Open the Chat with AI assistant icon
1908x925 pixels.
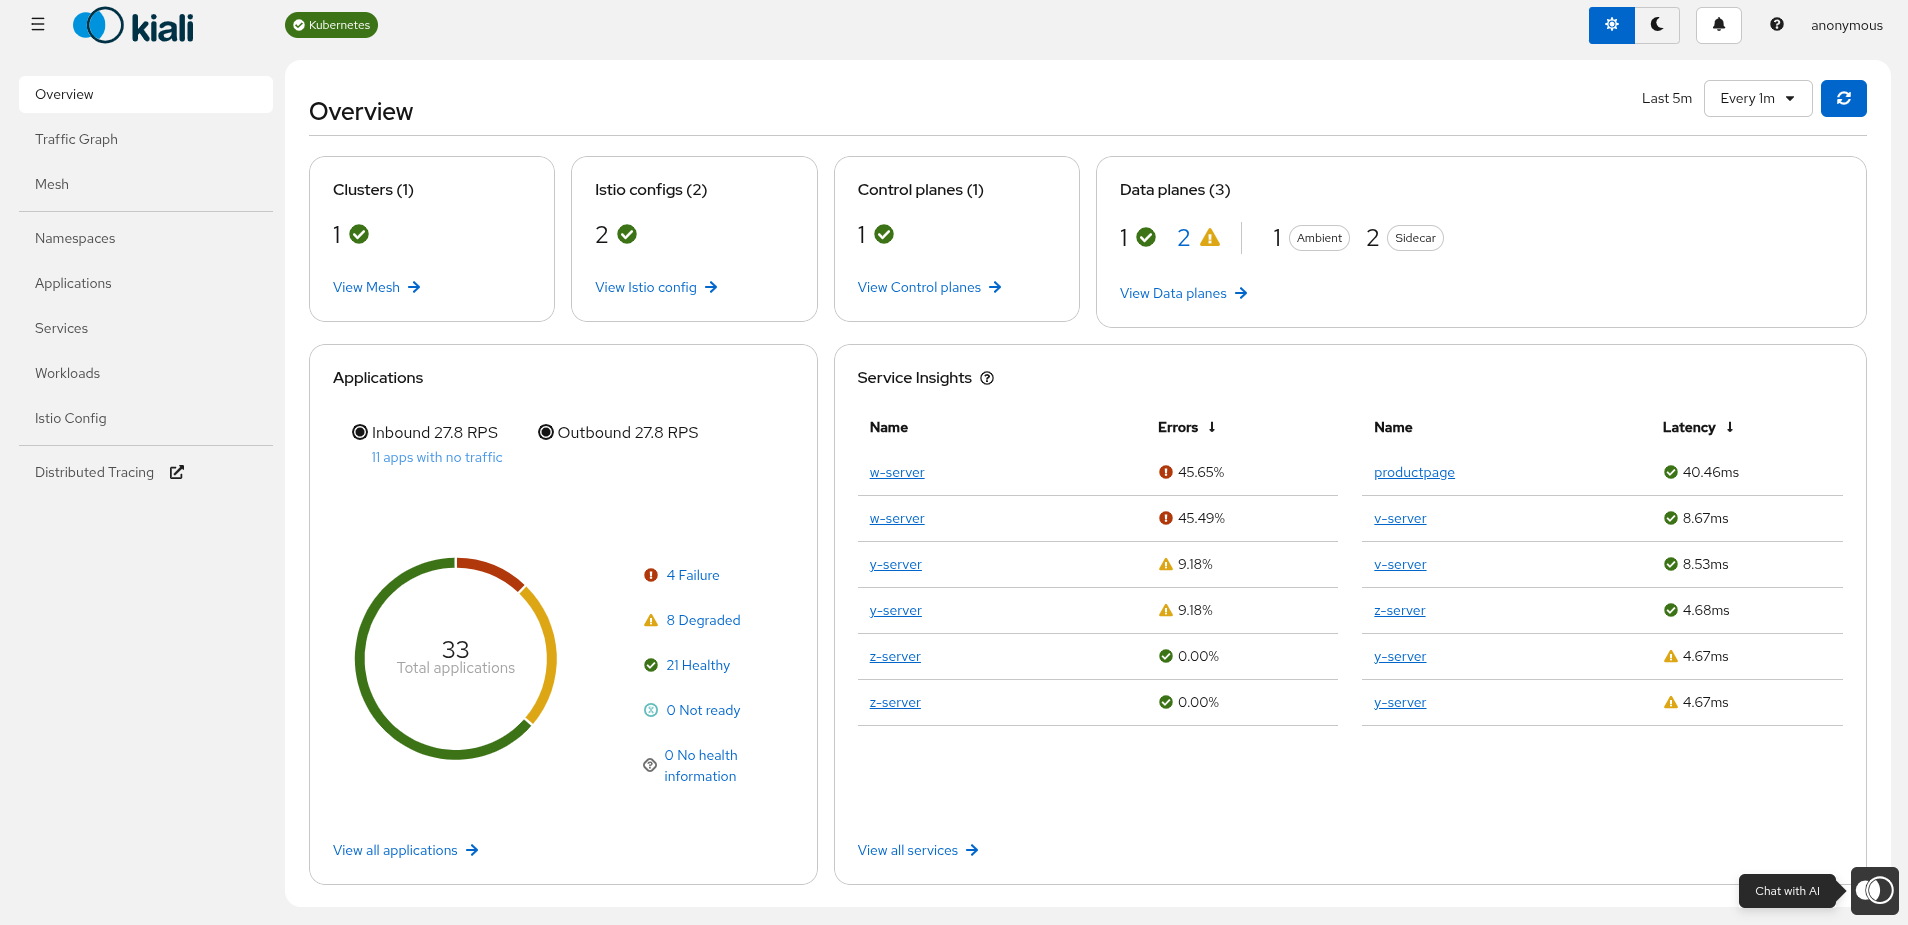coord(1874,890)
